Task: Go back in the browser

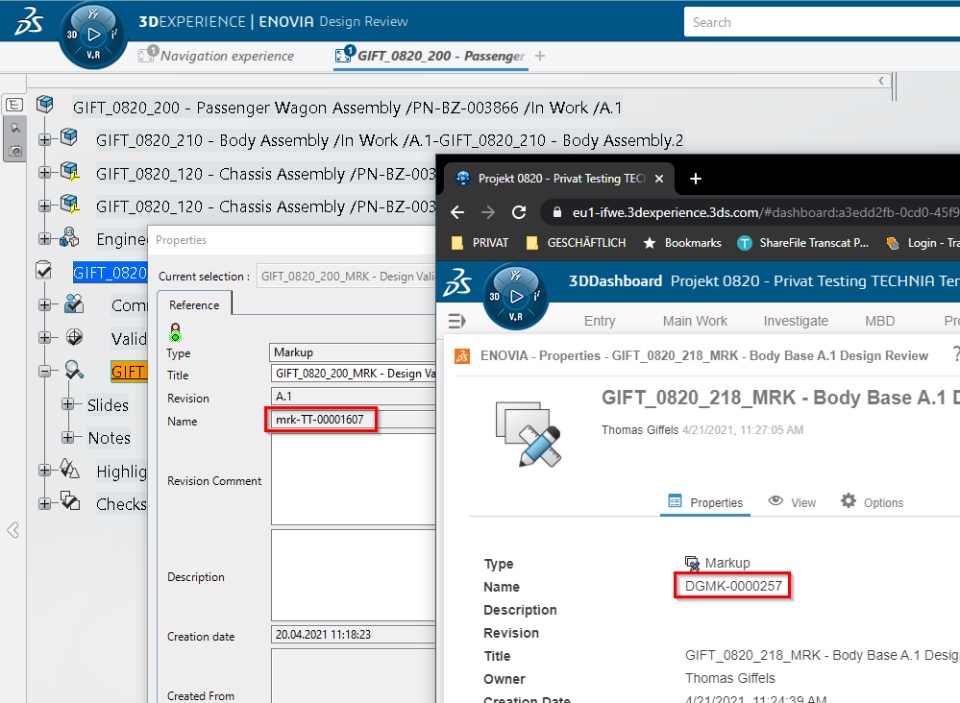Action: pyautogui.click(x=457, y=212)
